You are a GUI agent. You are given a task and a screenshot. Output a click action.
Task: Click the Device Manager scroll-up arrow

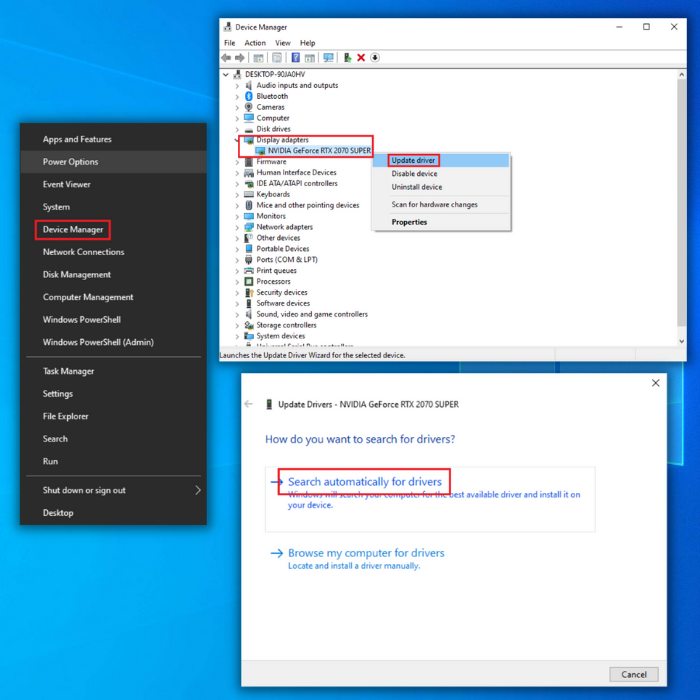(681, 75)
